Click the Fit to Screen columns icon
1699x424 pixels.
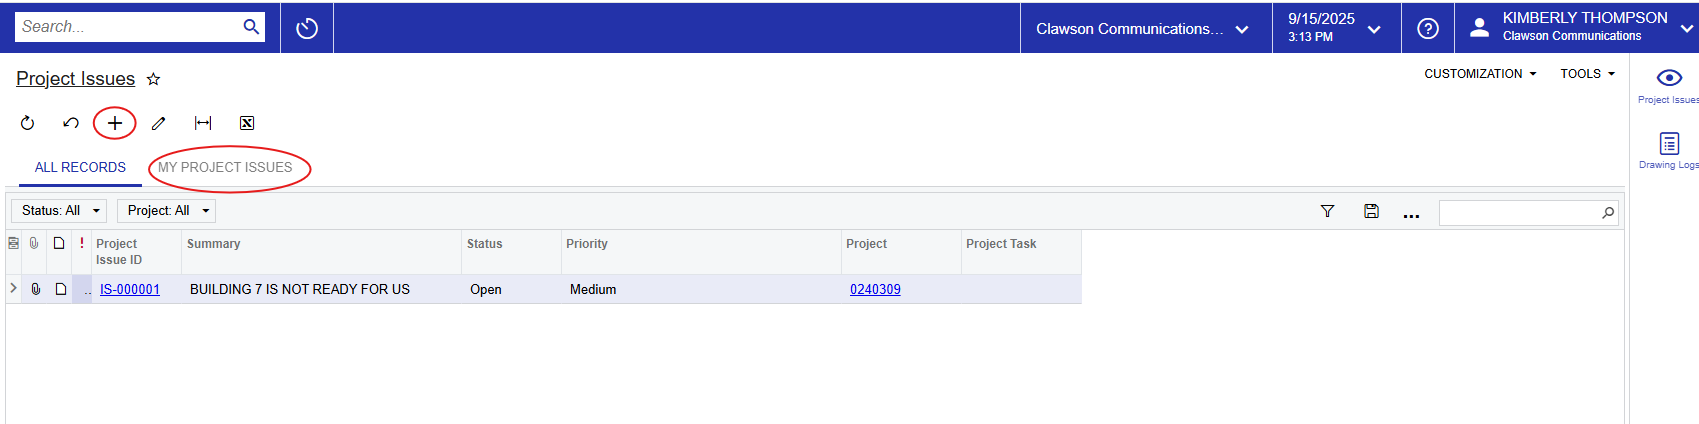tap(203, 123)
